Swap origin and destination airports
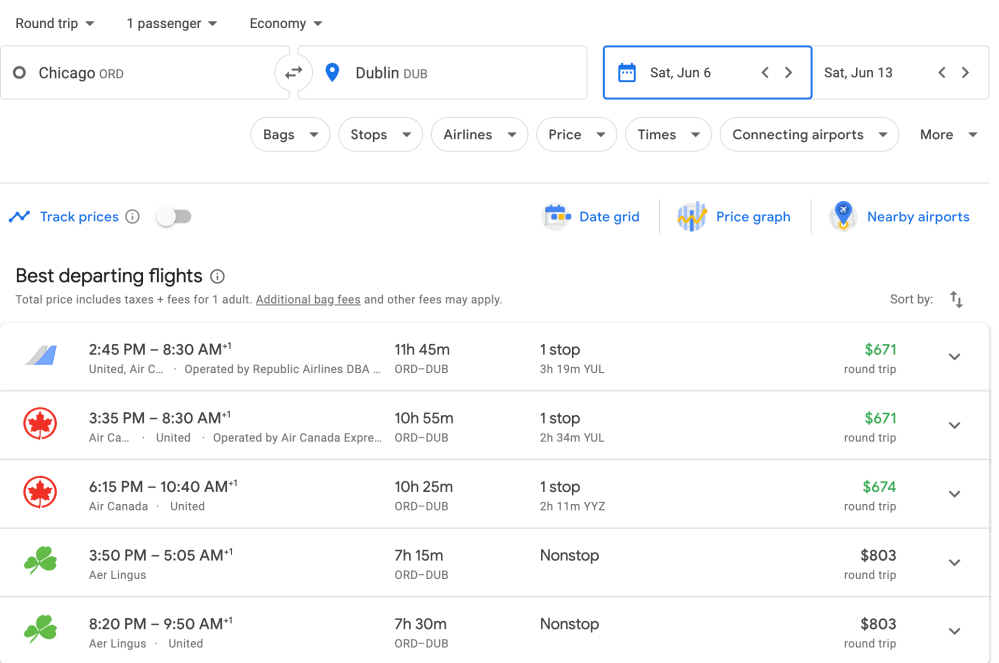999x663 pixels. [x=293, y=73]
